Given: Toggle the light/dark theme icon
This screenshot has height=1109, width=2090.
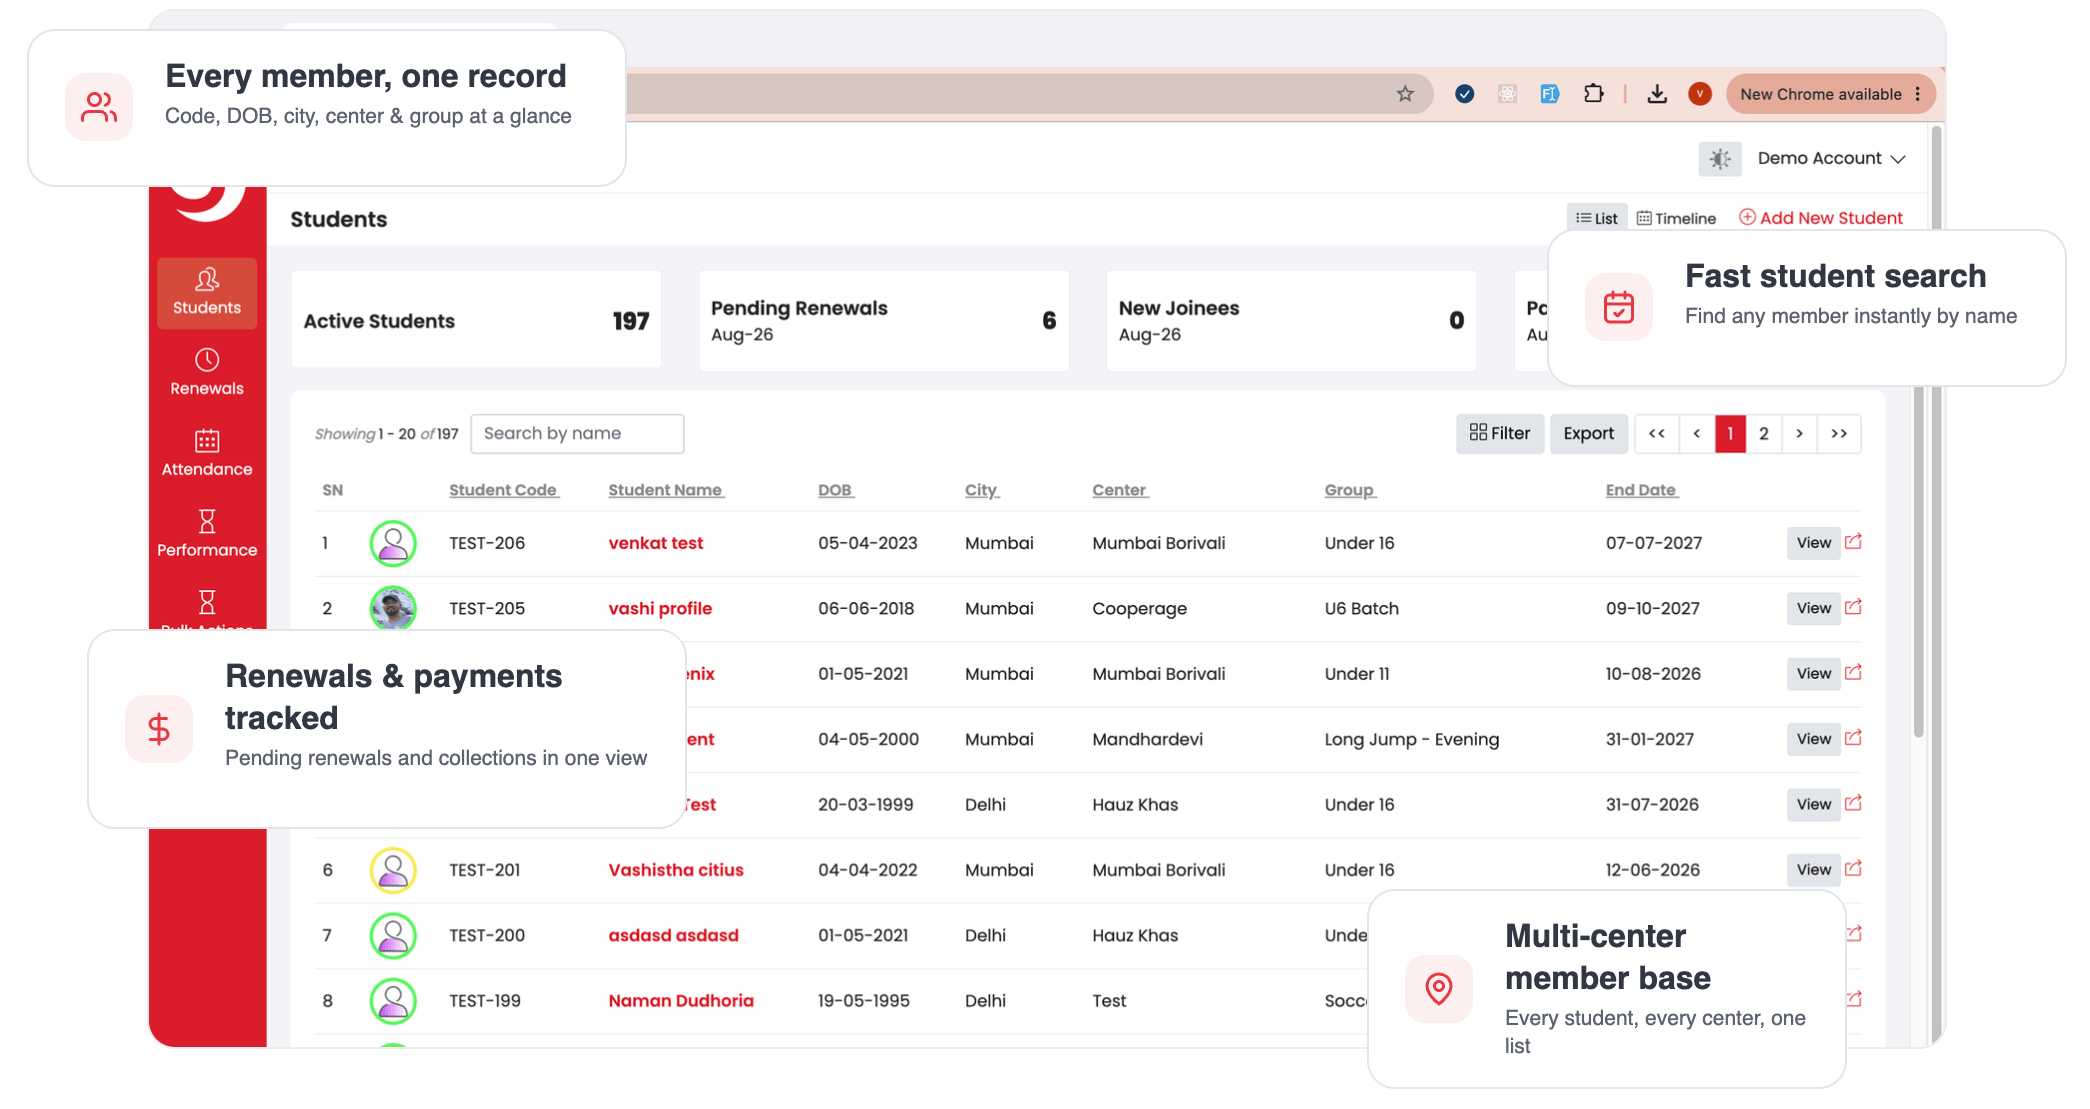Looking at the screenshot, I should pyautogui.click(x=1720, y=159).
